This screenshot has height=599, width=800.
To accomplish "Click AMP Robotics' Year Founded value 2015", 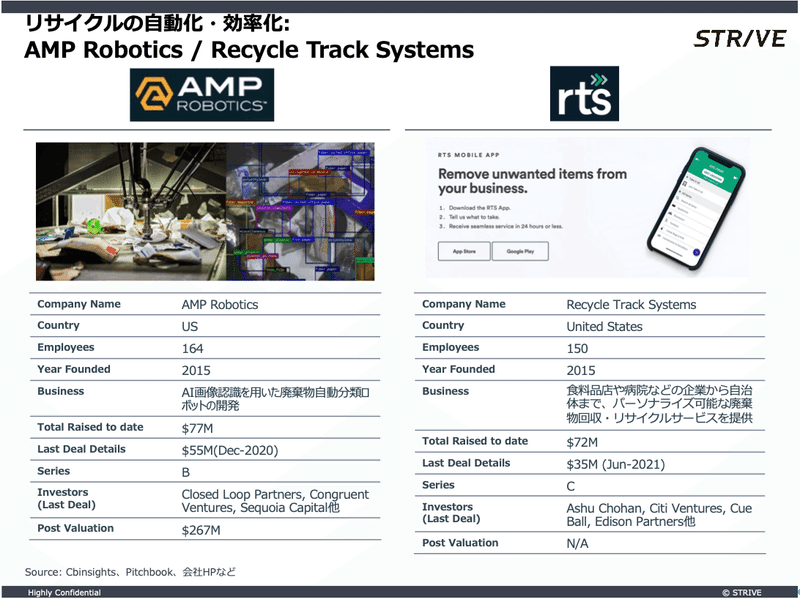I will coord(196,370).
